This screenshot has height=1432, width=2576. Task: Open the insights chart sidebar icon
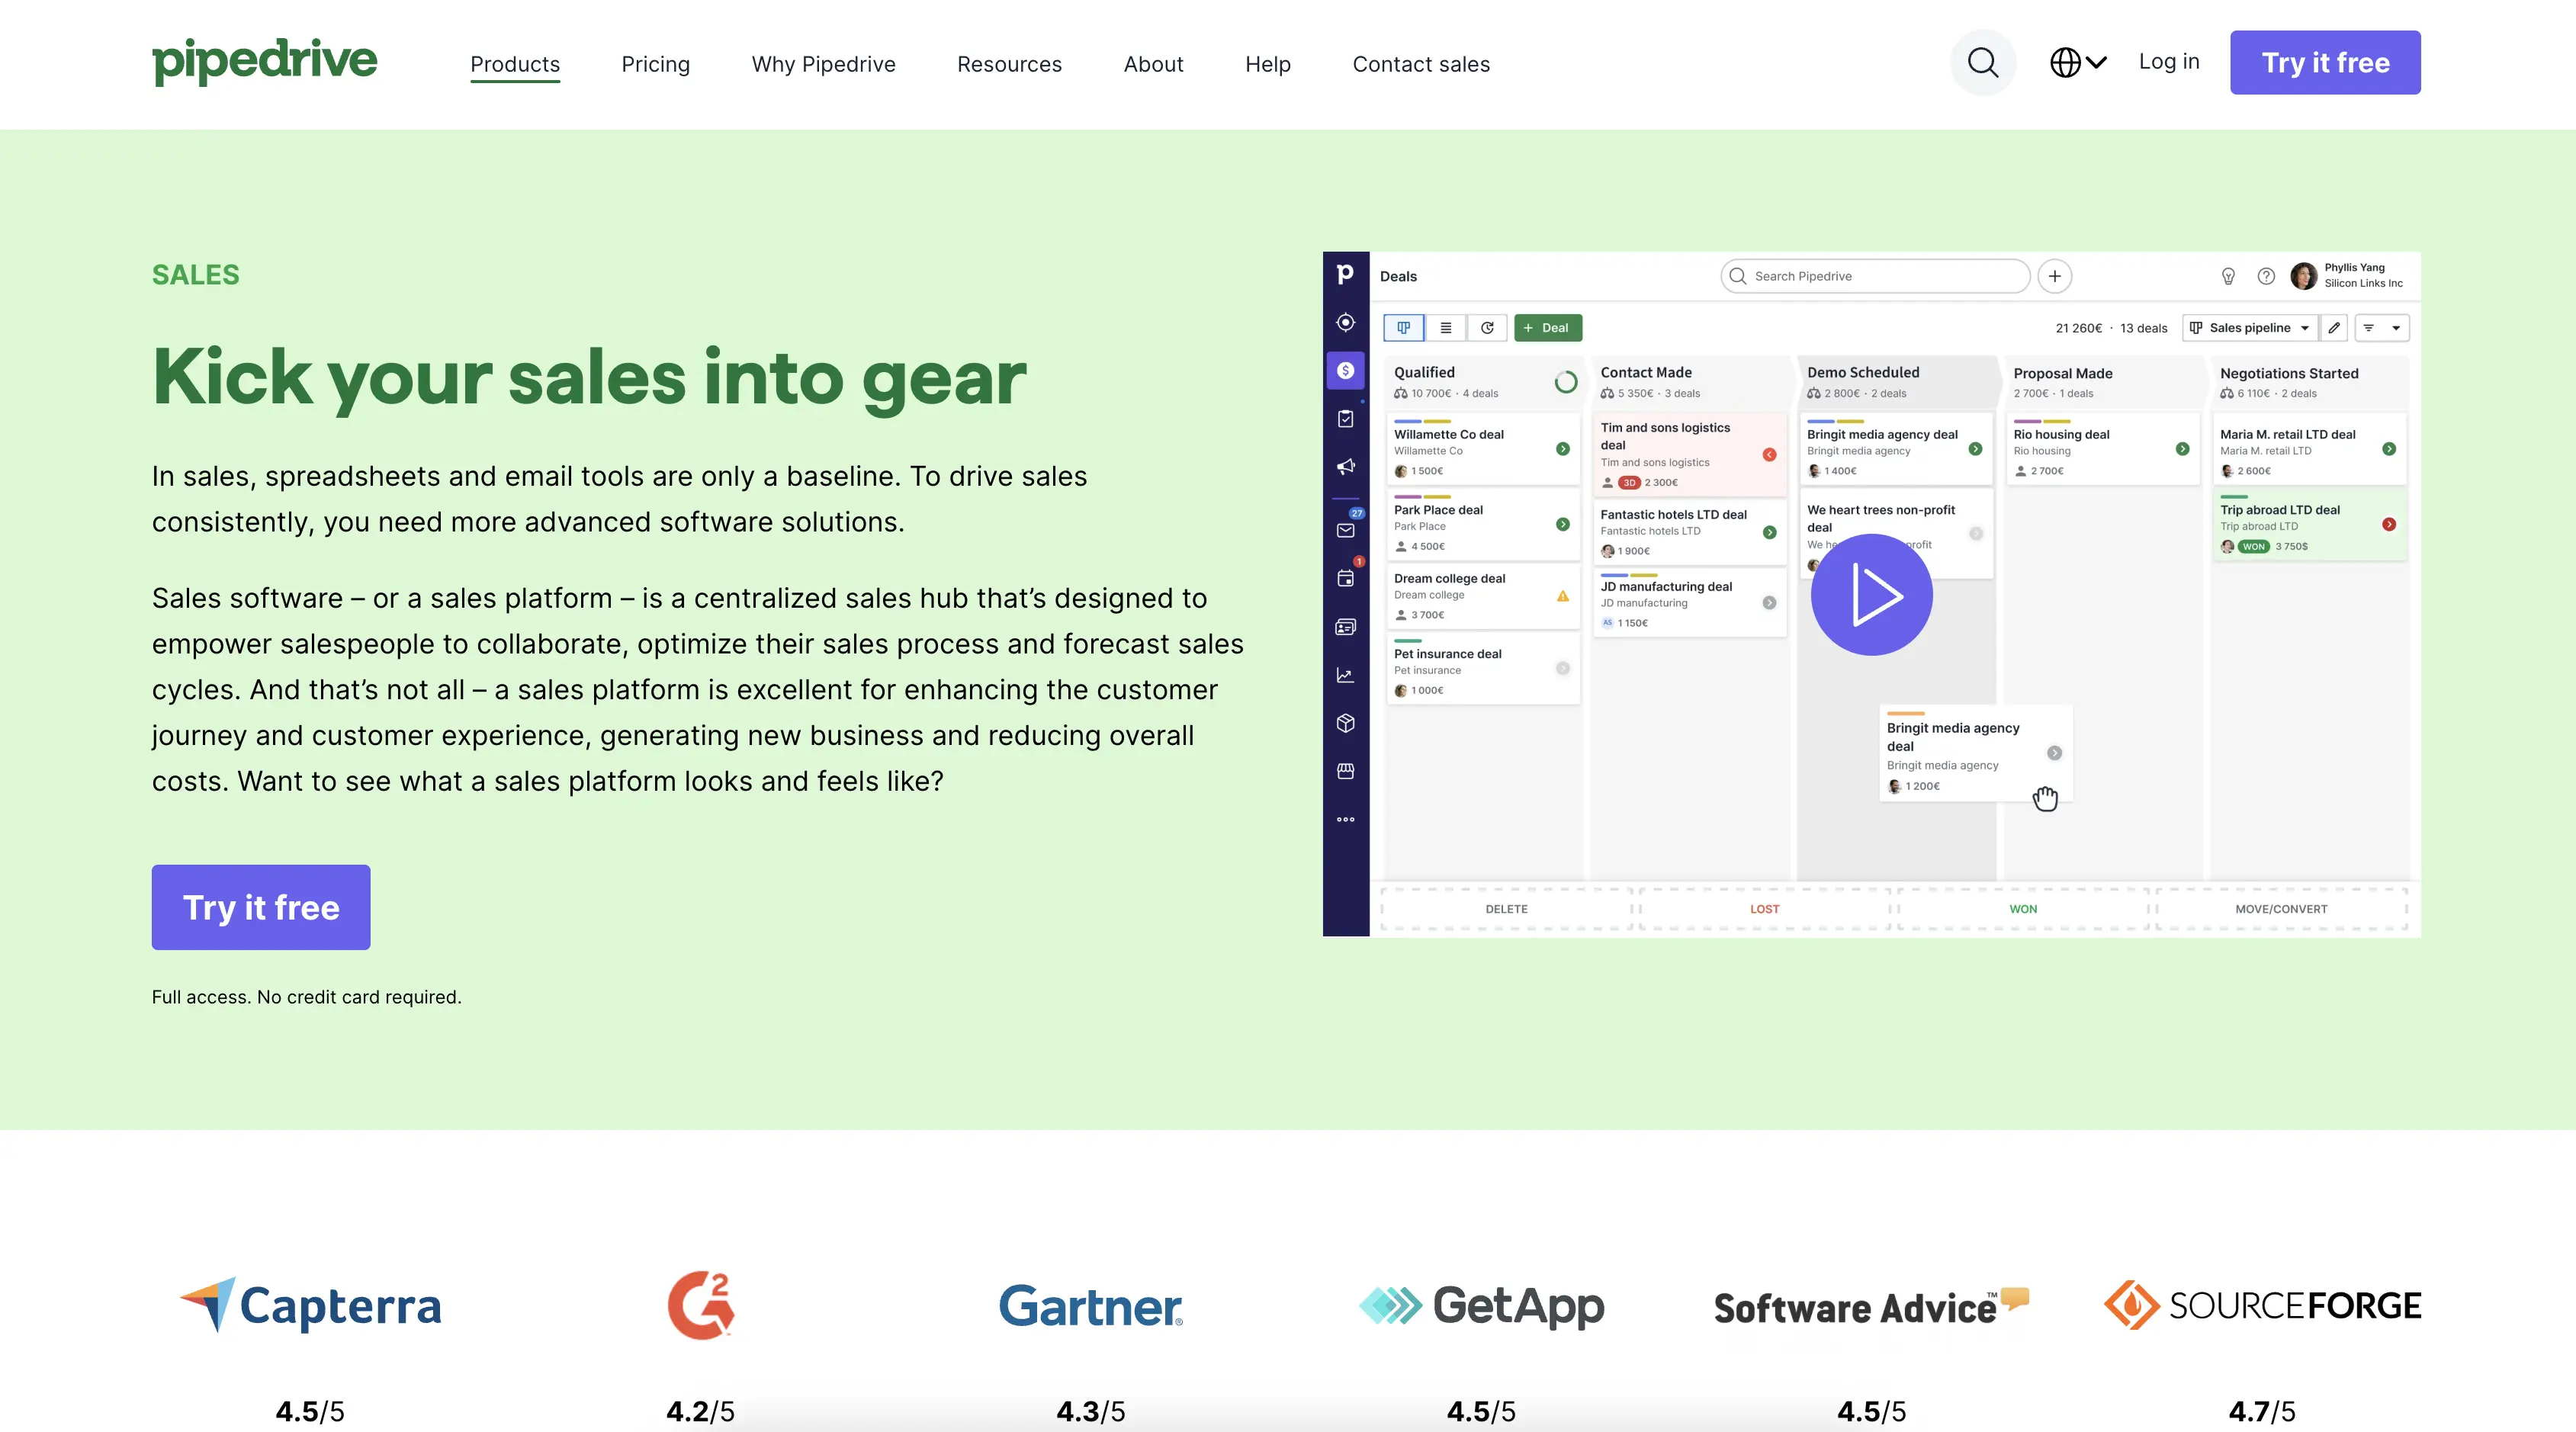pos(1345,676)
